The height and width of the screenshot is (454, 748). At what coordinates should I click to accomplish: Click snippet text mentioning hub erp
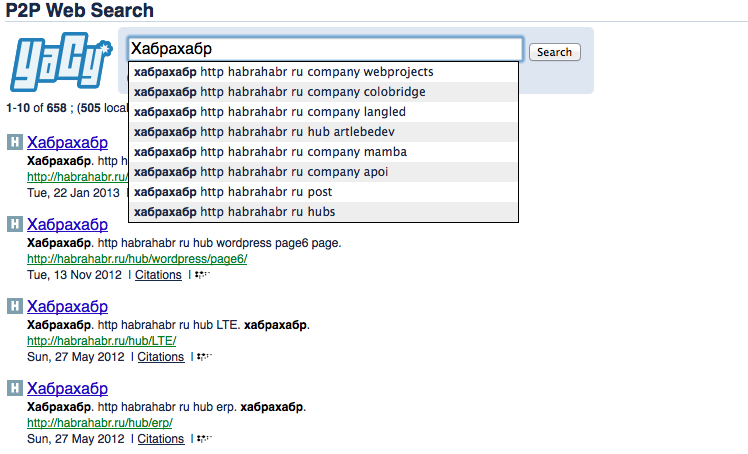point(166,407)
